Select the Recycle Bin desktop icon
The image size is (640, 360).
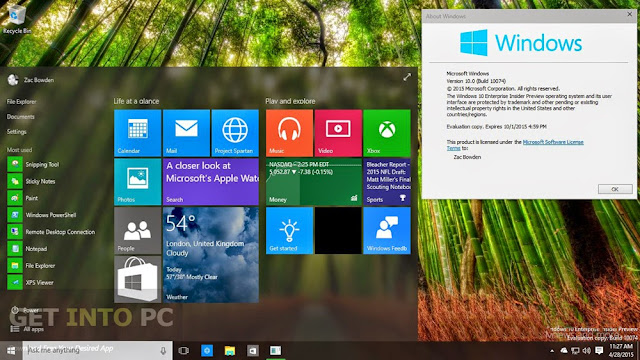[x=17, y=19]
